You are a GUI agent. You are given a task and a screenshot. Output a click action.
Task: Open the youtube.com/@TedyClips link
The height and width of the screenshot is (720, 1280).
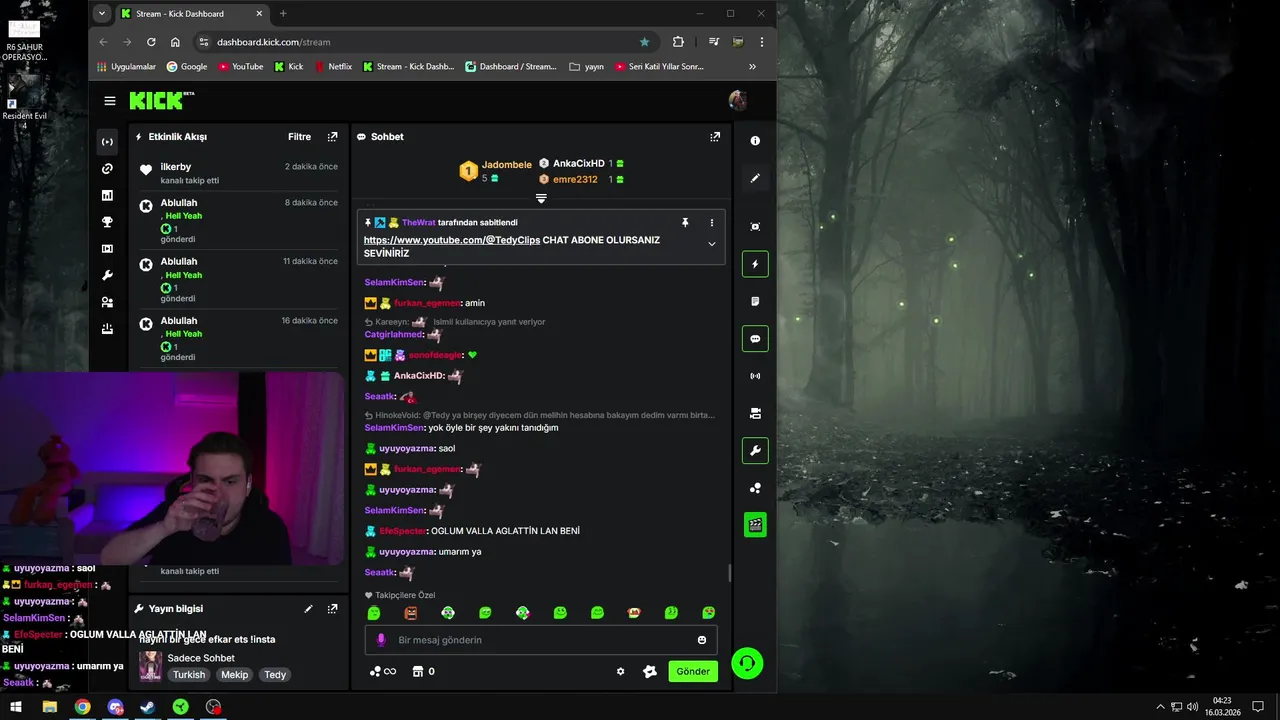click(452, 240)
